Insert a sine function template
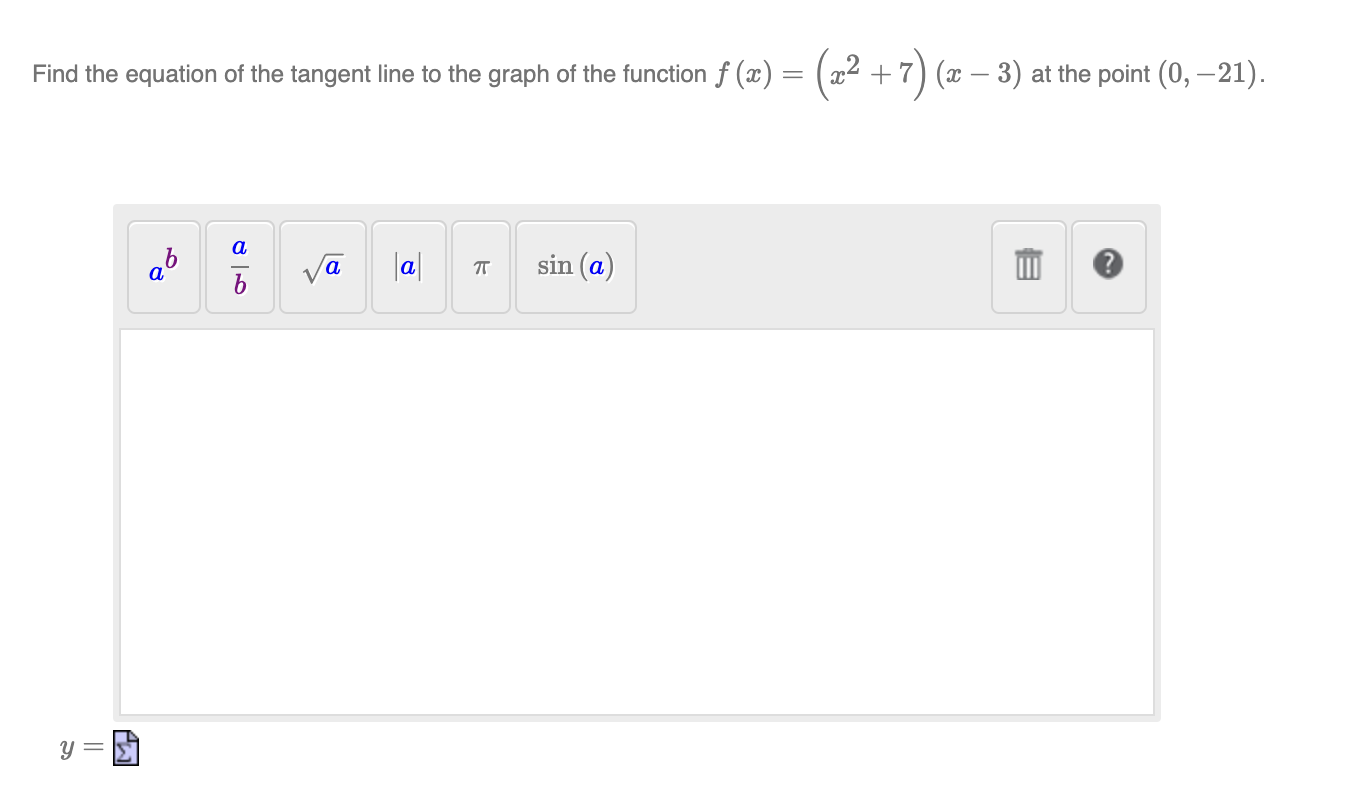1349x811 pixels. tap(575, 266)
